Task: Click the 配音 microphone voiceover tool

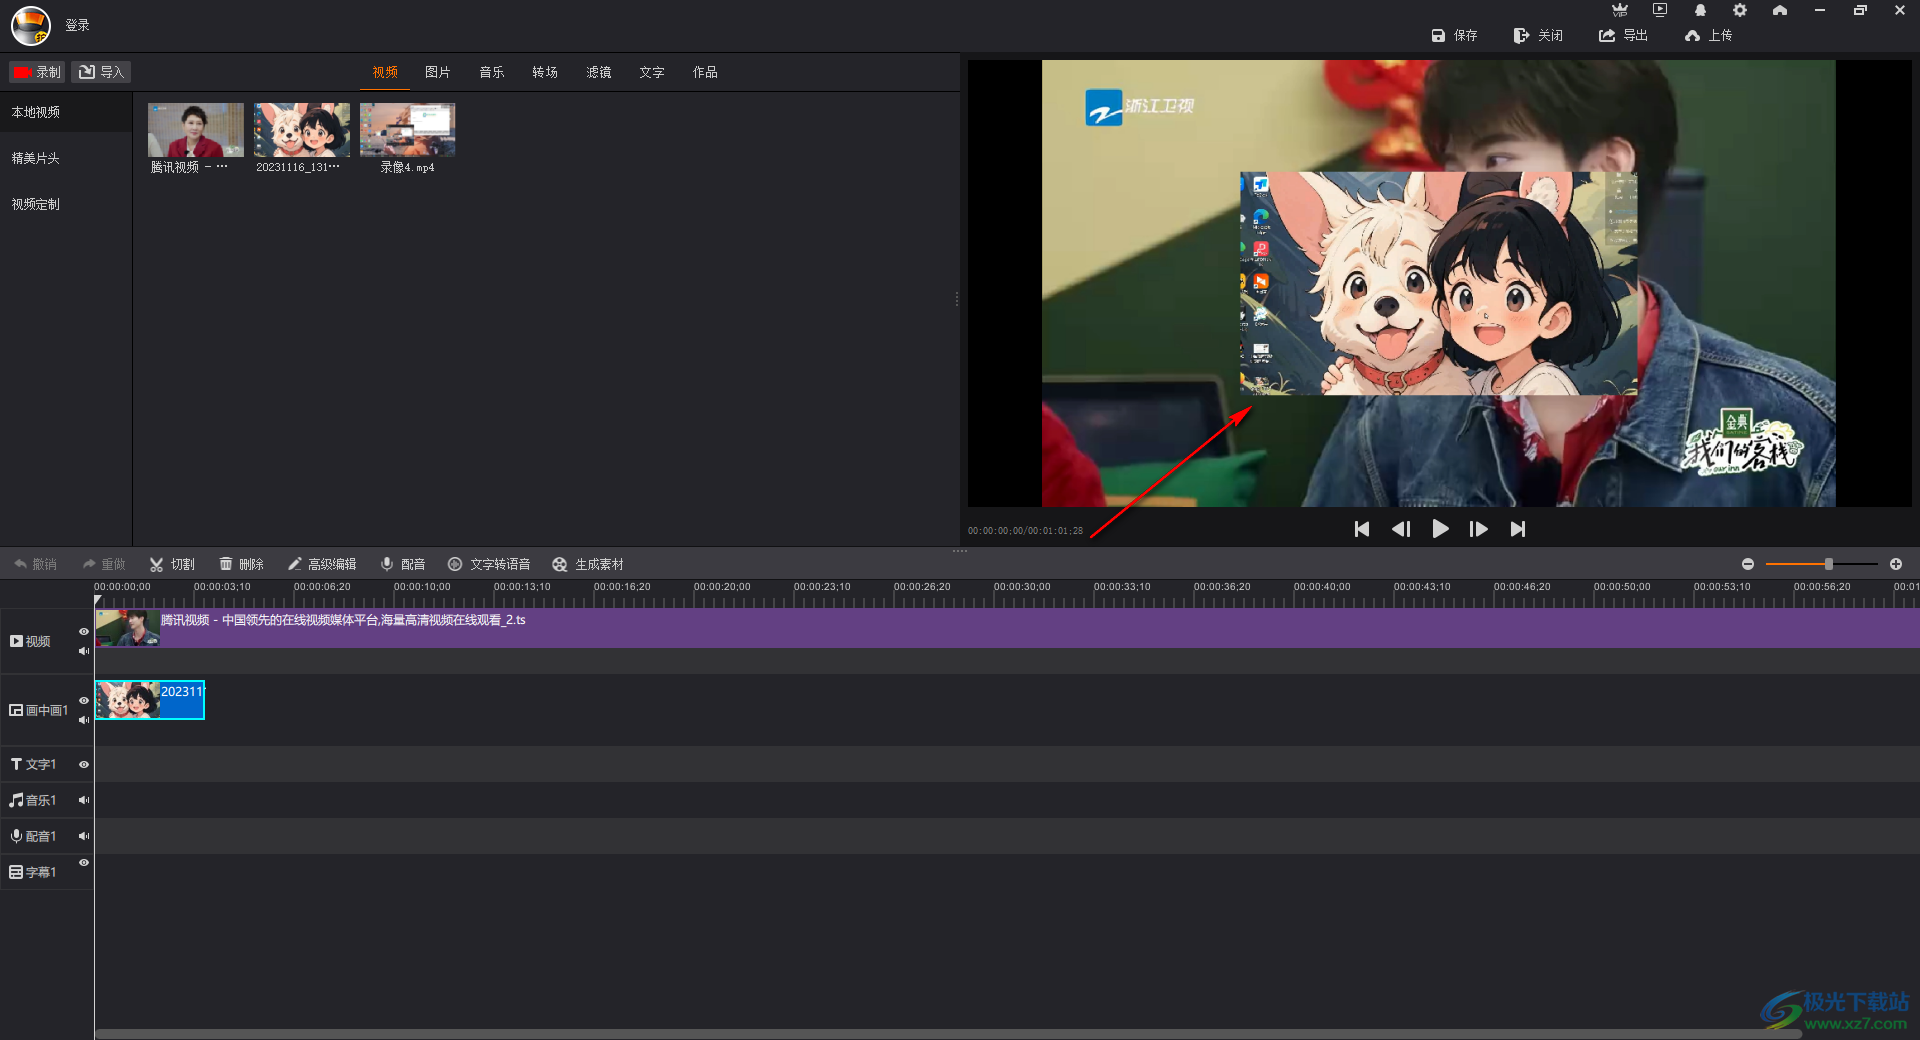Action: point(402,564)
